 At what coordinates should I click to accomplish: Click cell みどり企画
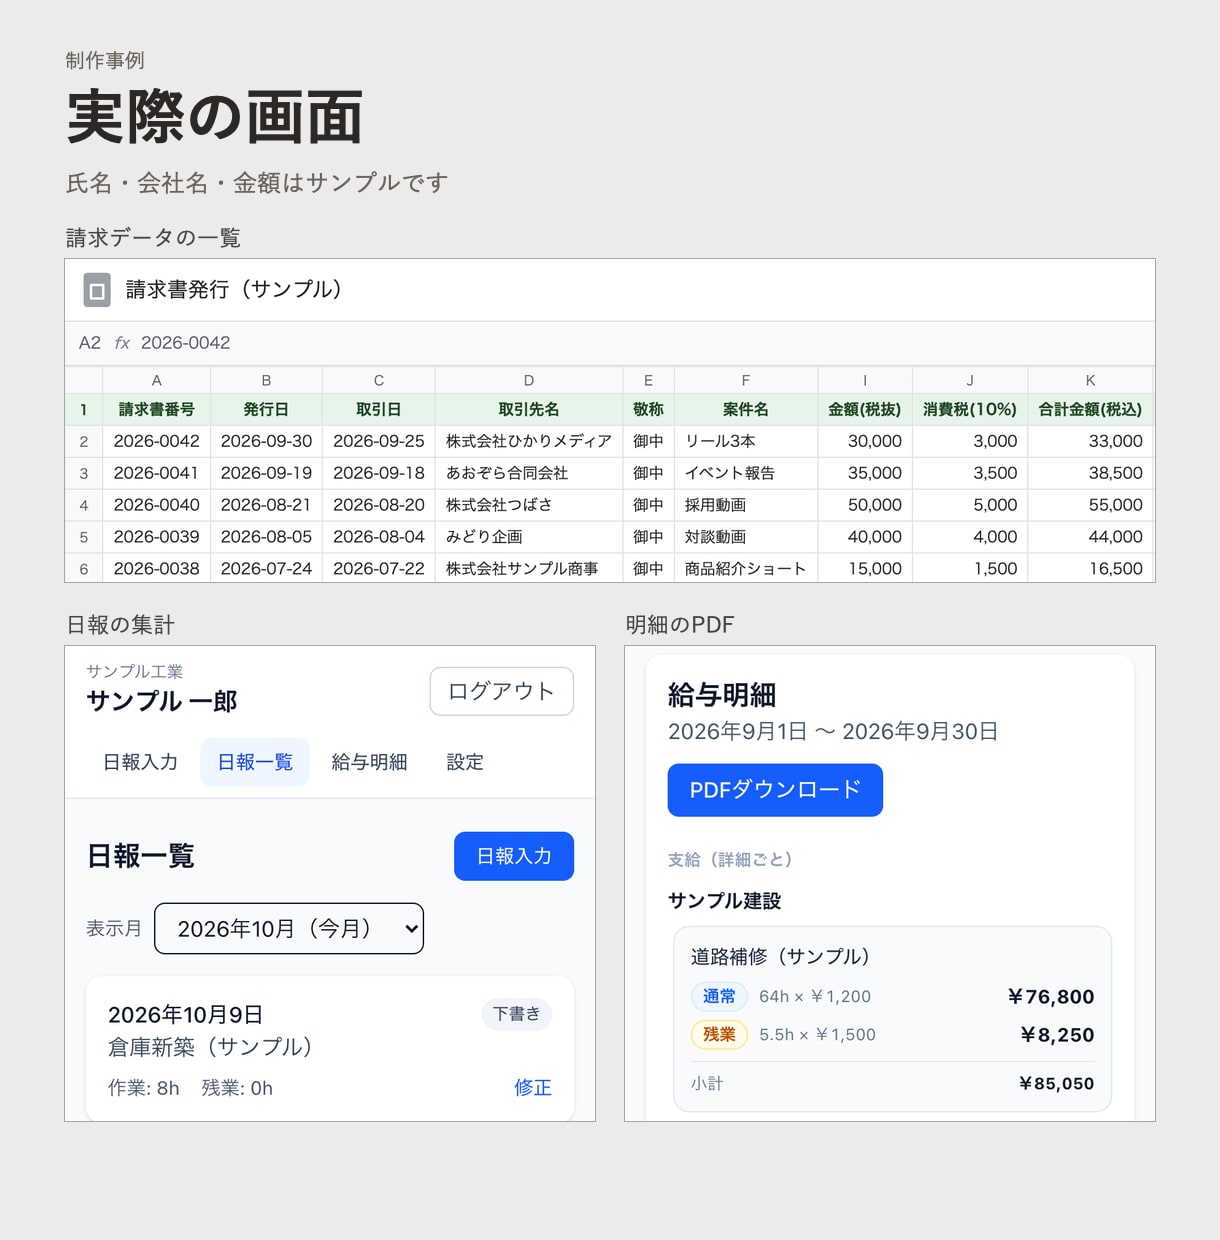tap(529, 537)
